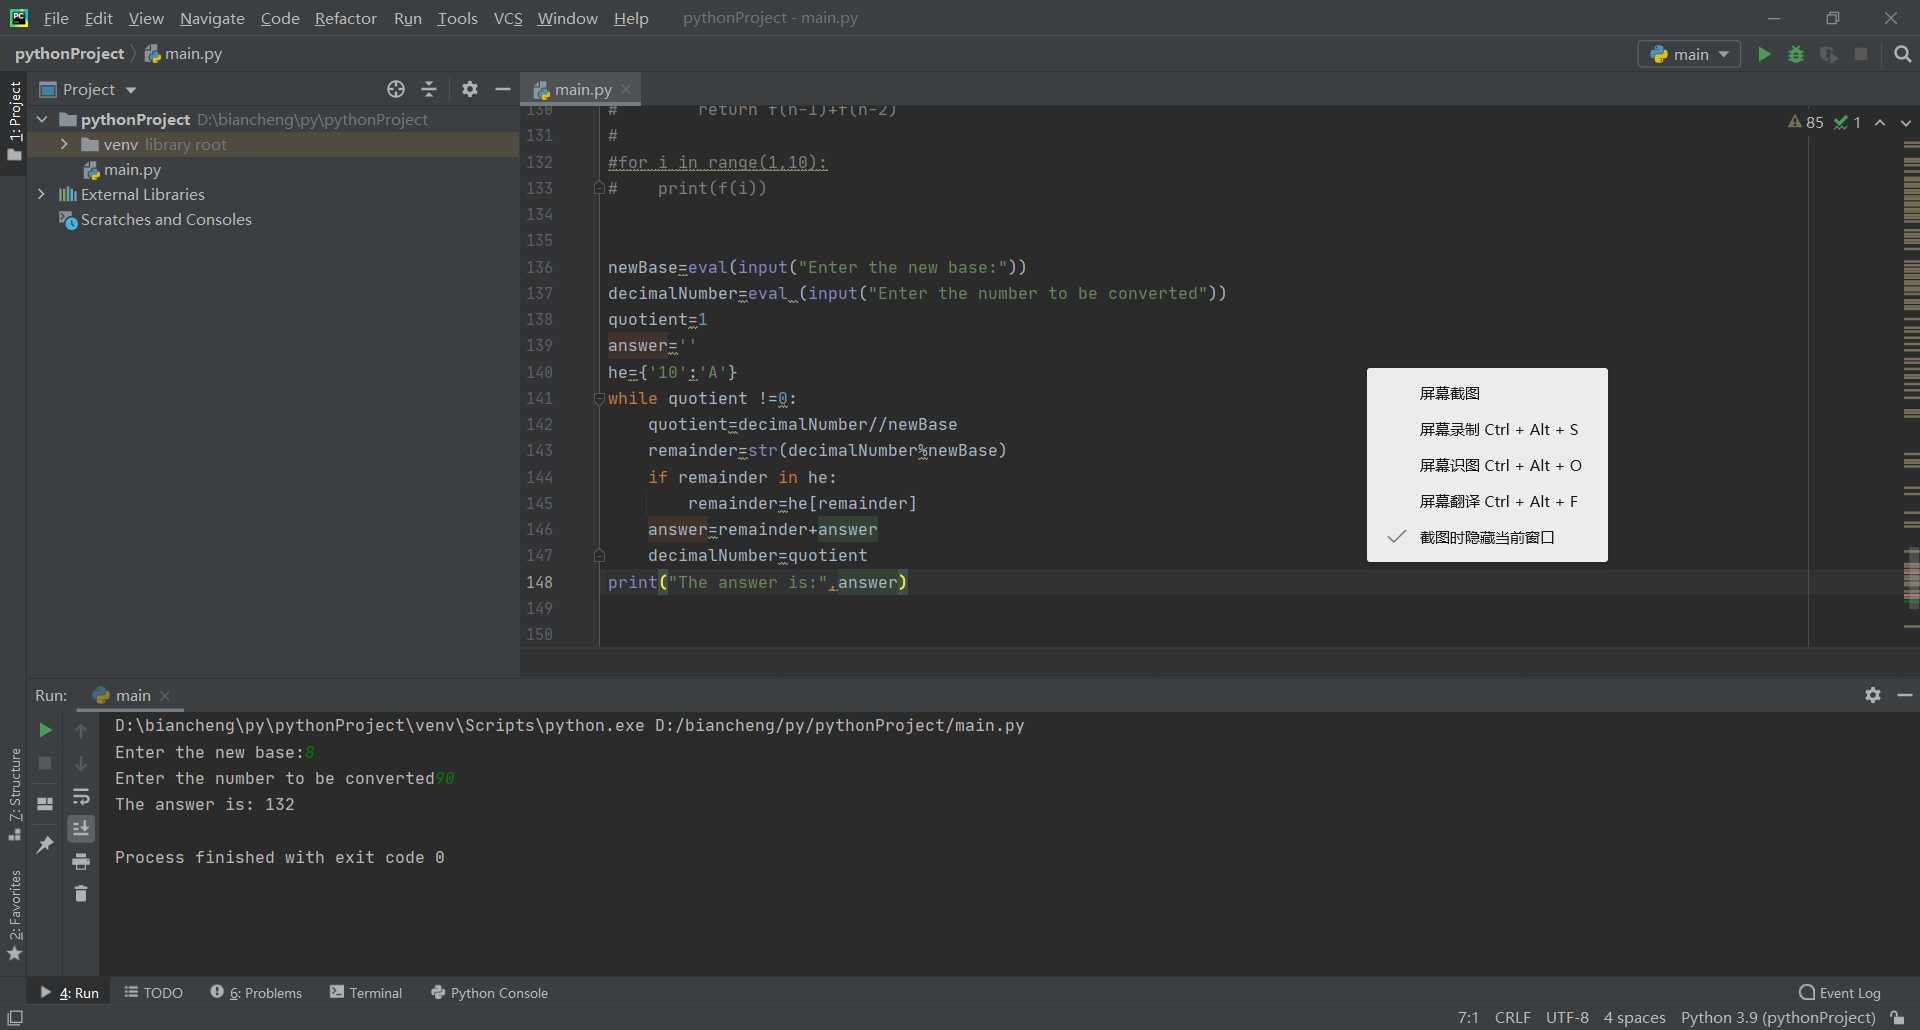Open the Terminal tool window

366,993
